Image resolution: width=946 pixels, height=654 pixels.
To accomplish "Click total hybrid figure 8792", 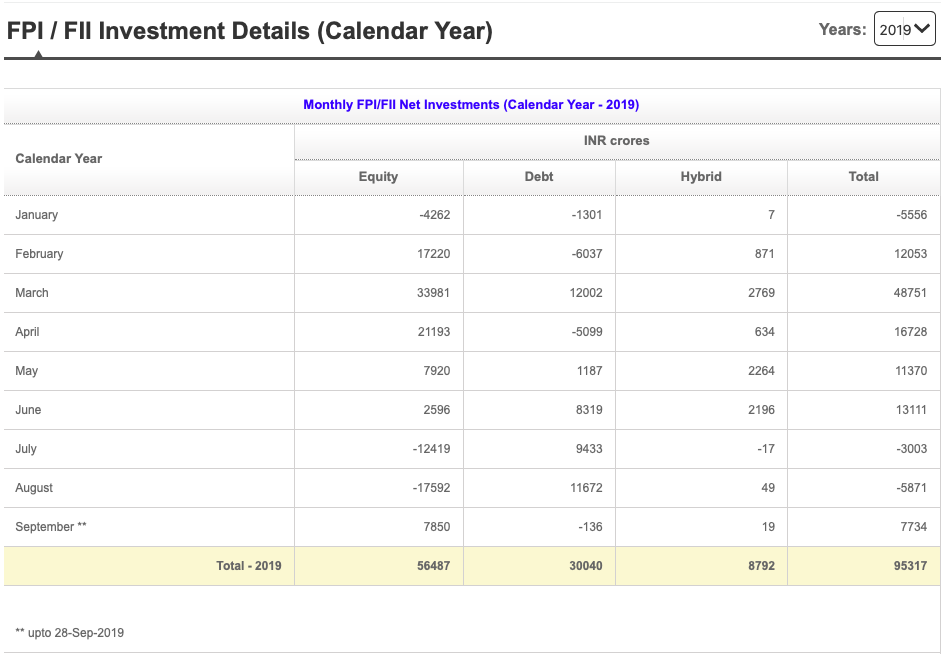I will point(761,566).
